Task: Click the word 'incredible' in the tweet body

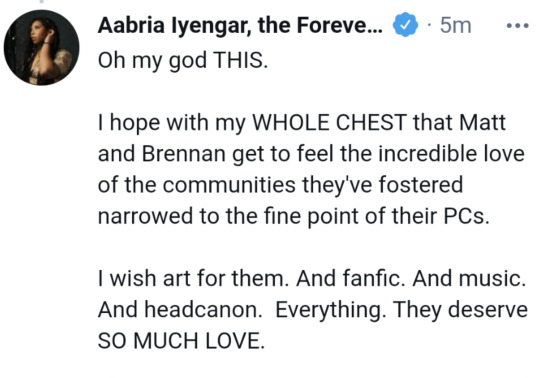Action: coord(427,154)
